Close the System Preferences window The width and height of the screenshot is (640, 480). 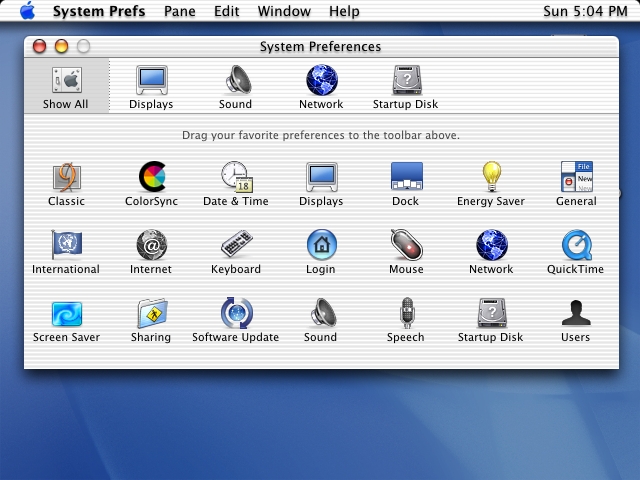coord(40,46)
